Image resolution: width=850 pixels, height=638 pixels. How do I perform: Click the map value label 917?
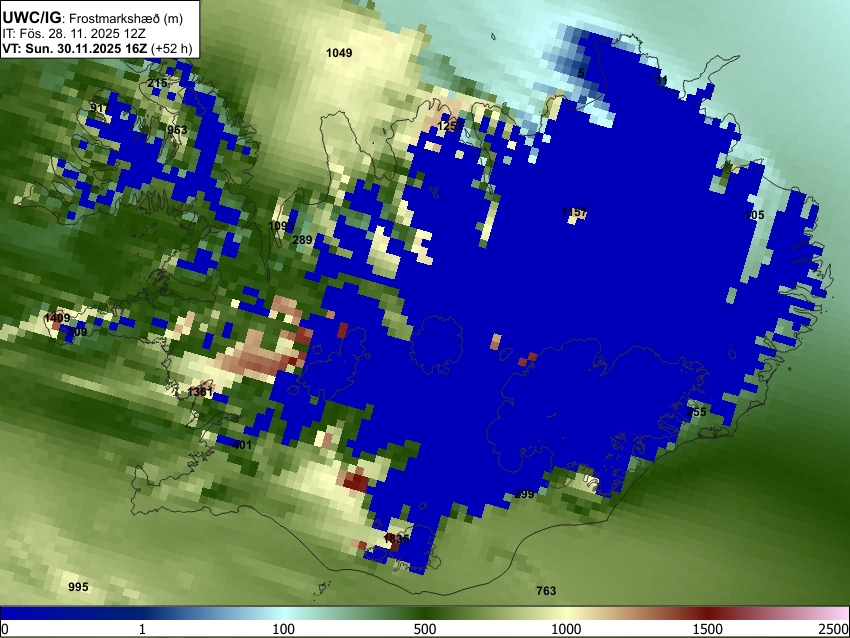(99, 108)
